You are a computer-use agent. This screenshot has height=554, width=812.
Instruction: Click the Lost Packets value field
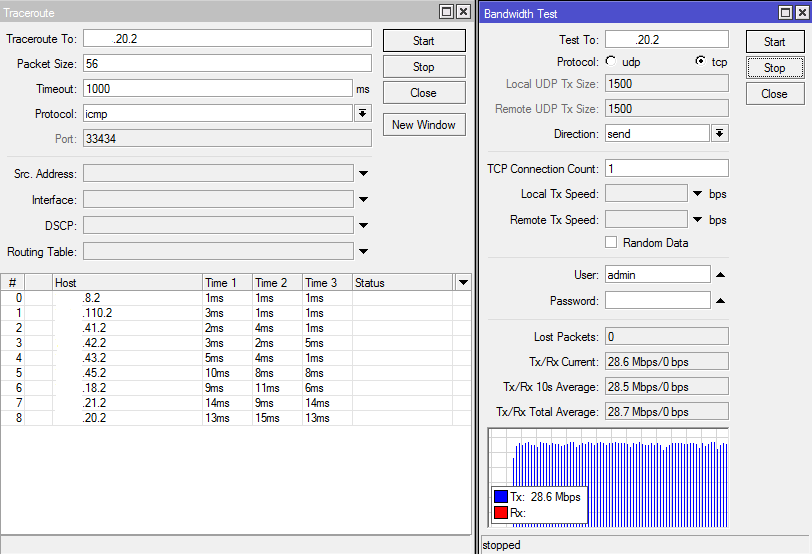coord(667,337)
